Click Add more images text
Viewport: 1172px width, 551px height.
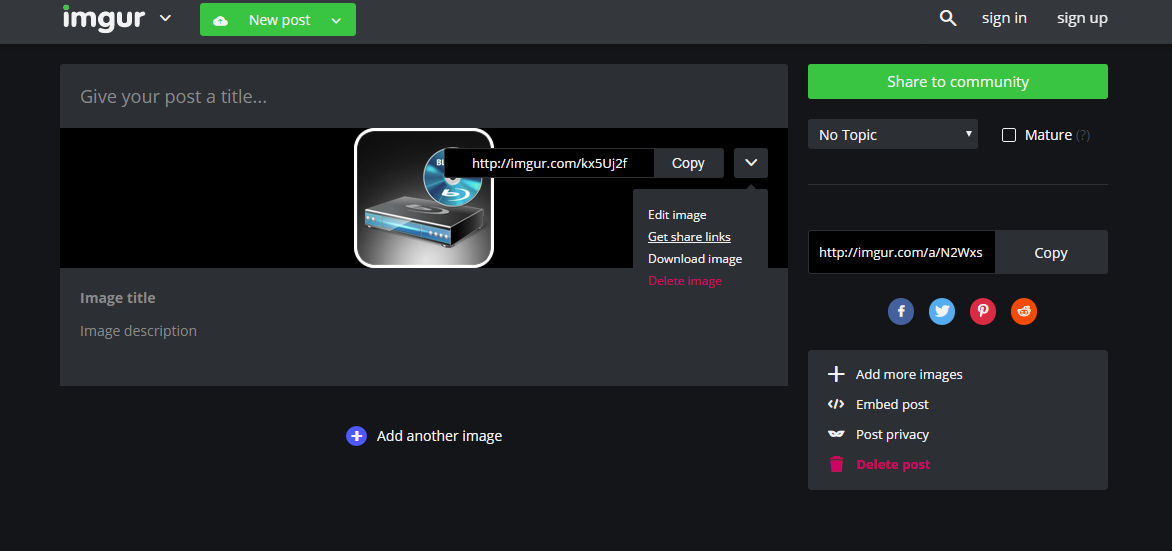909,375
